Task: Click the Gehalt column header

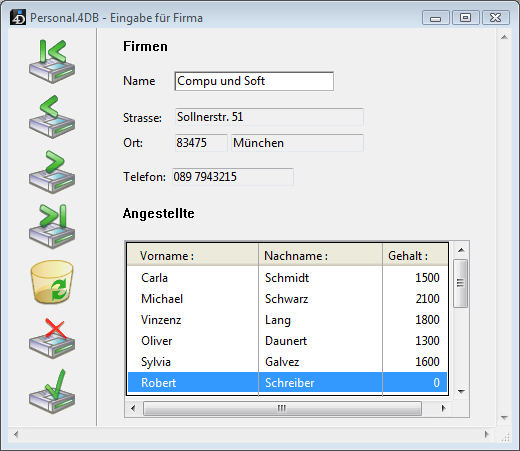Action: 415,256
